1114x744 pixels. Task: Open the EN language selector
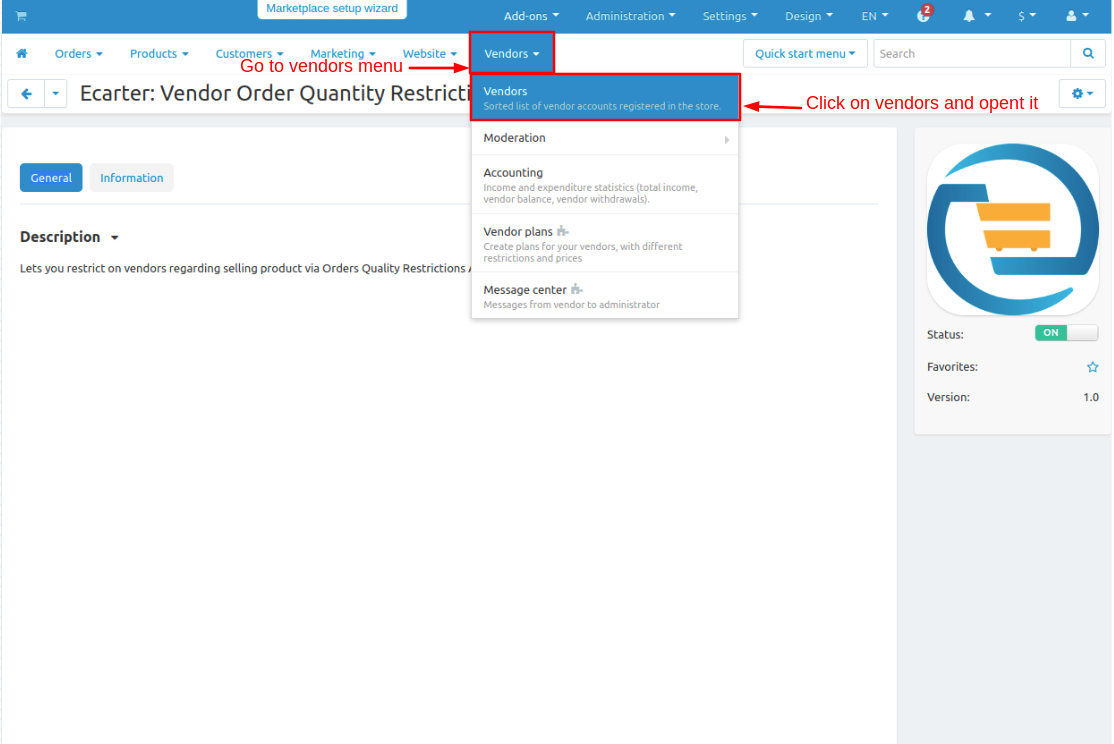click(875, 16)
